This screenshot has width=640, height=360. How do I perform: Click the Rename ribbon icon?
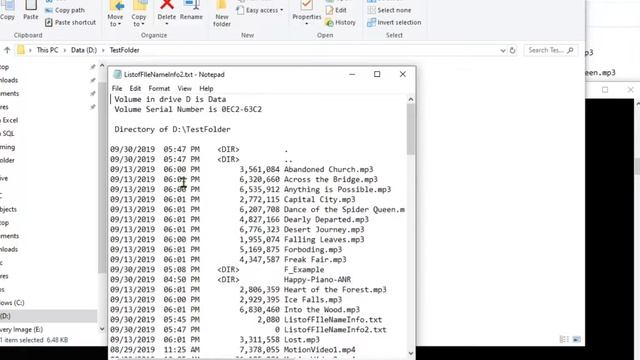(191, 11)
